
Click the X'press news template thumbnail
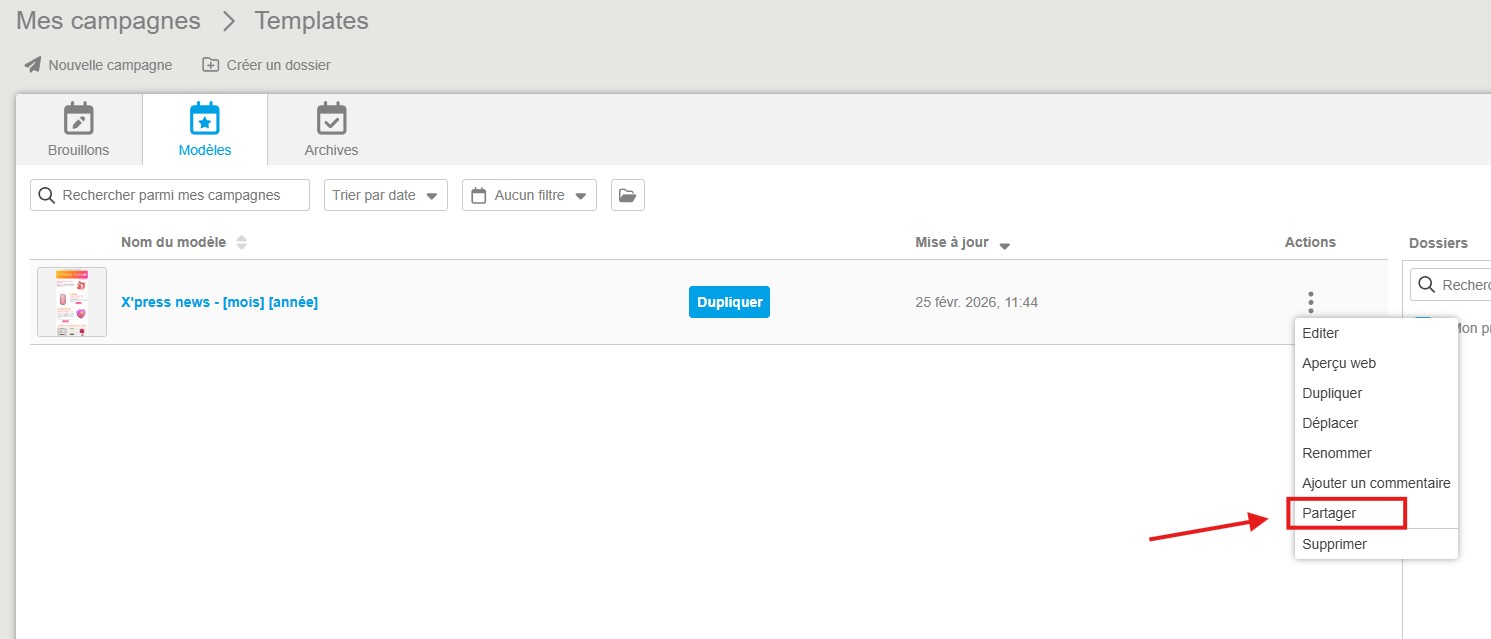pyautogui.click(x=72, y=302)
